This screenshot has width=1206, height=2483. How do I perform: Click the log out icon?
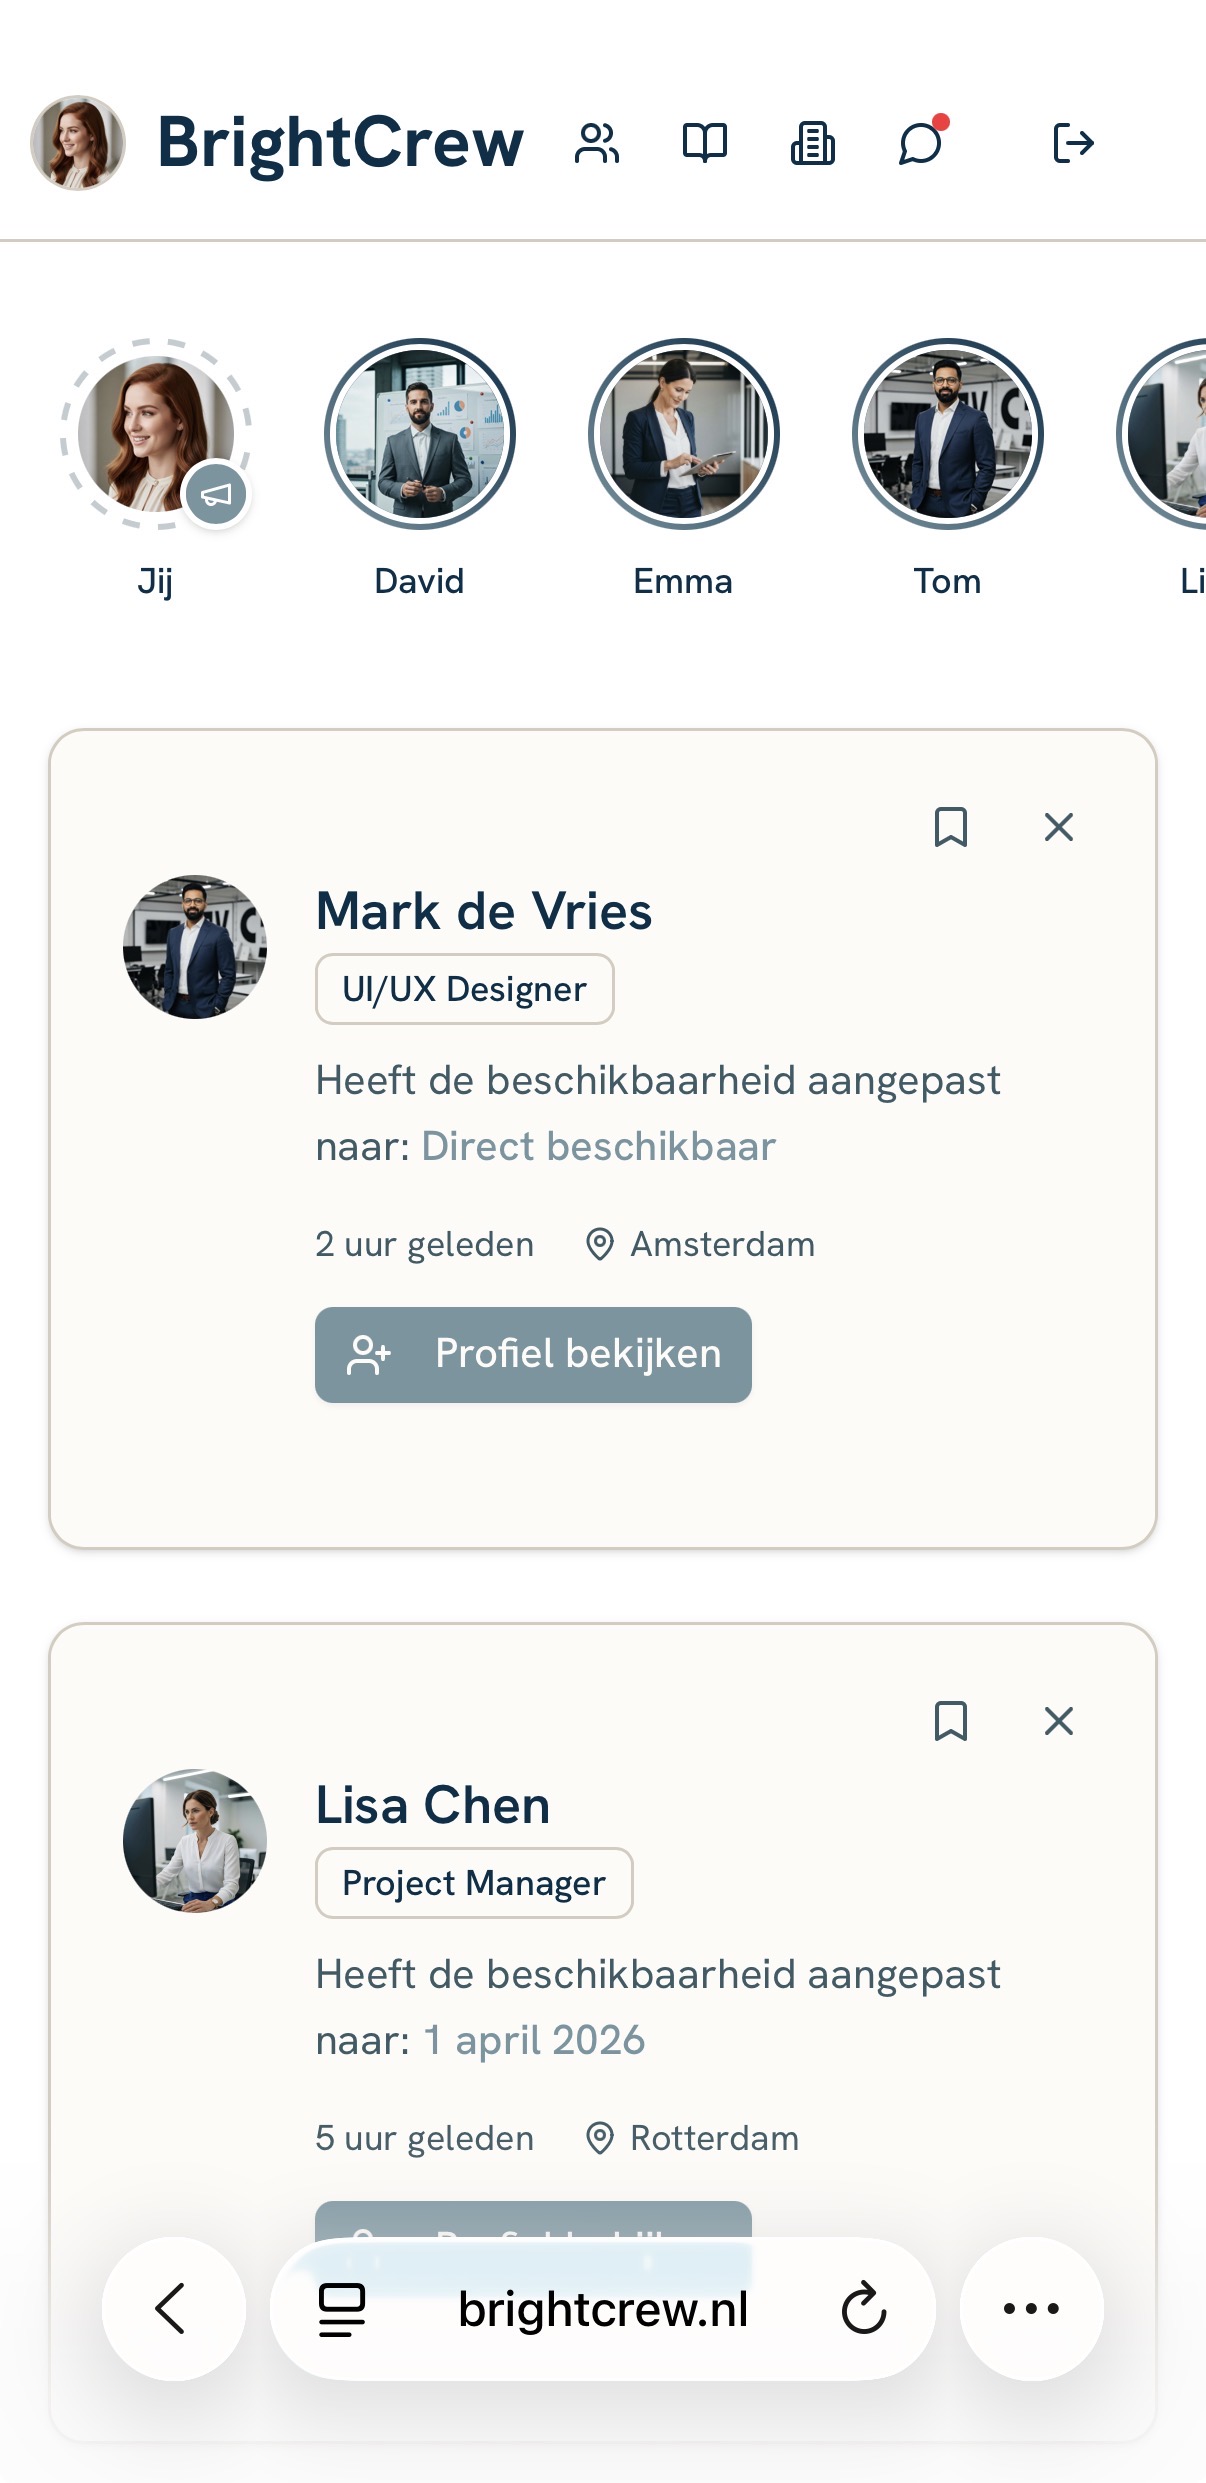coord(1073,143)
